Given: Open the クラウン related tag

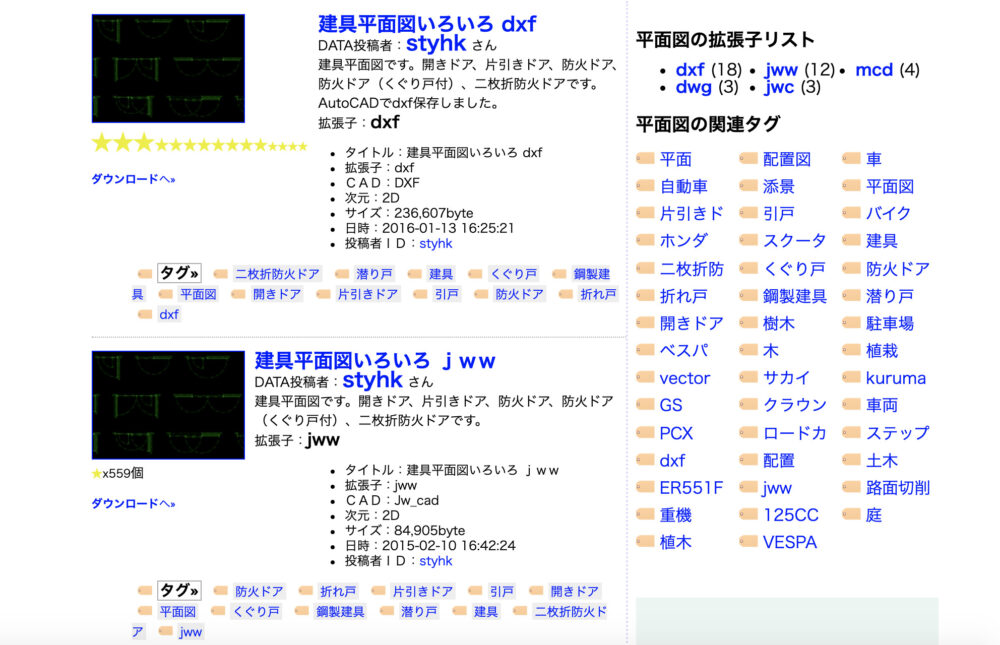Looking at the screenshot, I should pos(794,405).
